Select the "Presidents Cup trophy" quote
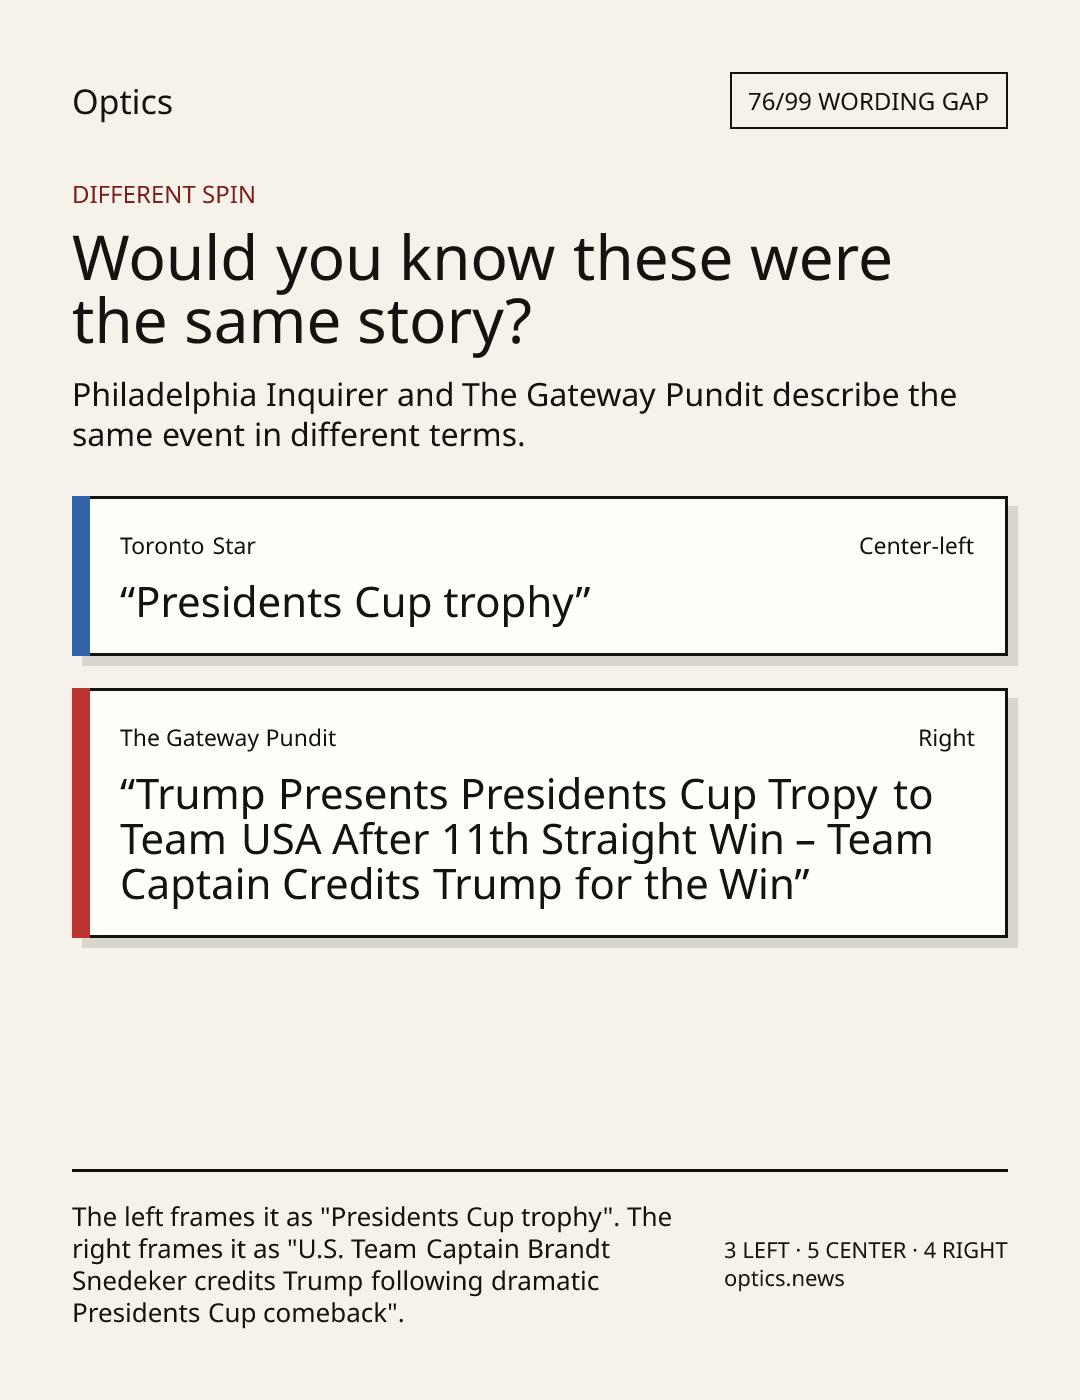This screenshot has height=1400, width=1080. click(x=355, y=603)
